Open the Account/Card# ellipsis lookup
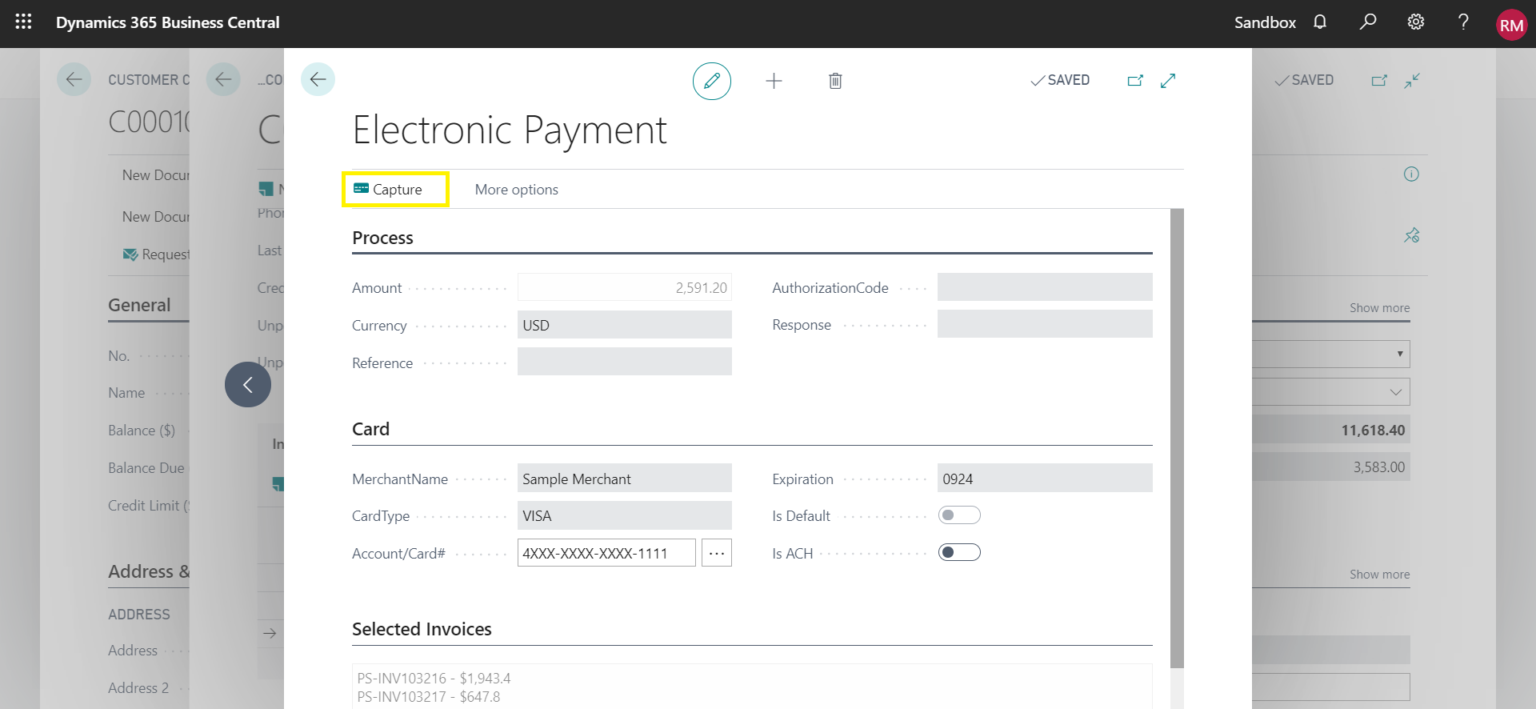The image size is (1536, 709). tap(716, 552)
